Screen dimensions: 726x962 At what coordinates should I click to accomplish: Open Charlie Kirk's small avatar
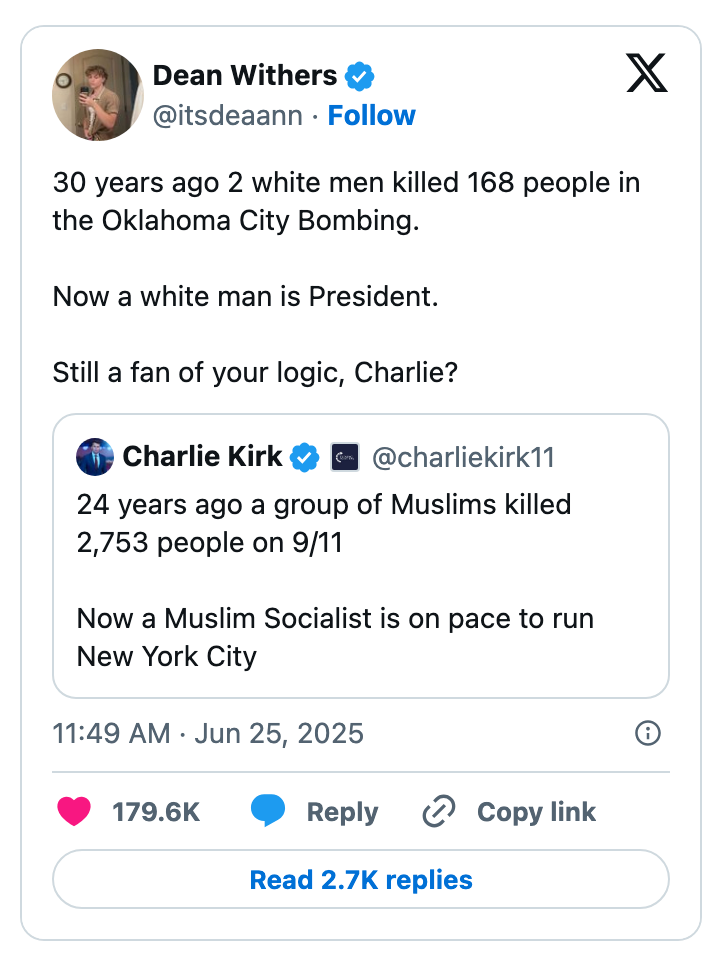point(95,457)
